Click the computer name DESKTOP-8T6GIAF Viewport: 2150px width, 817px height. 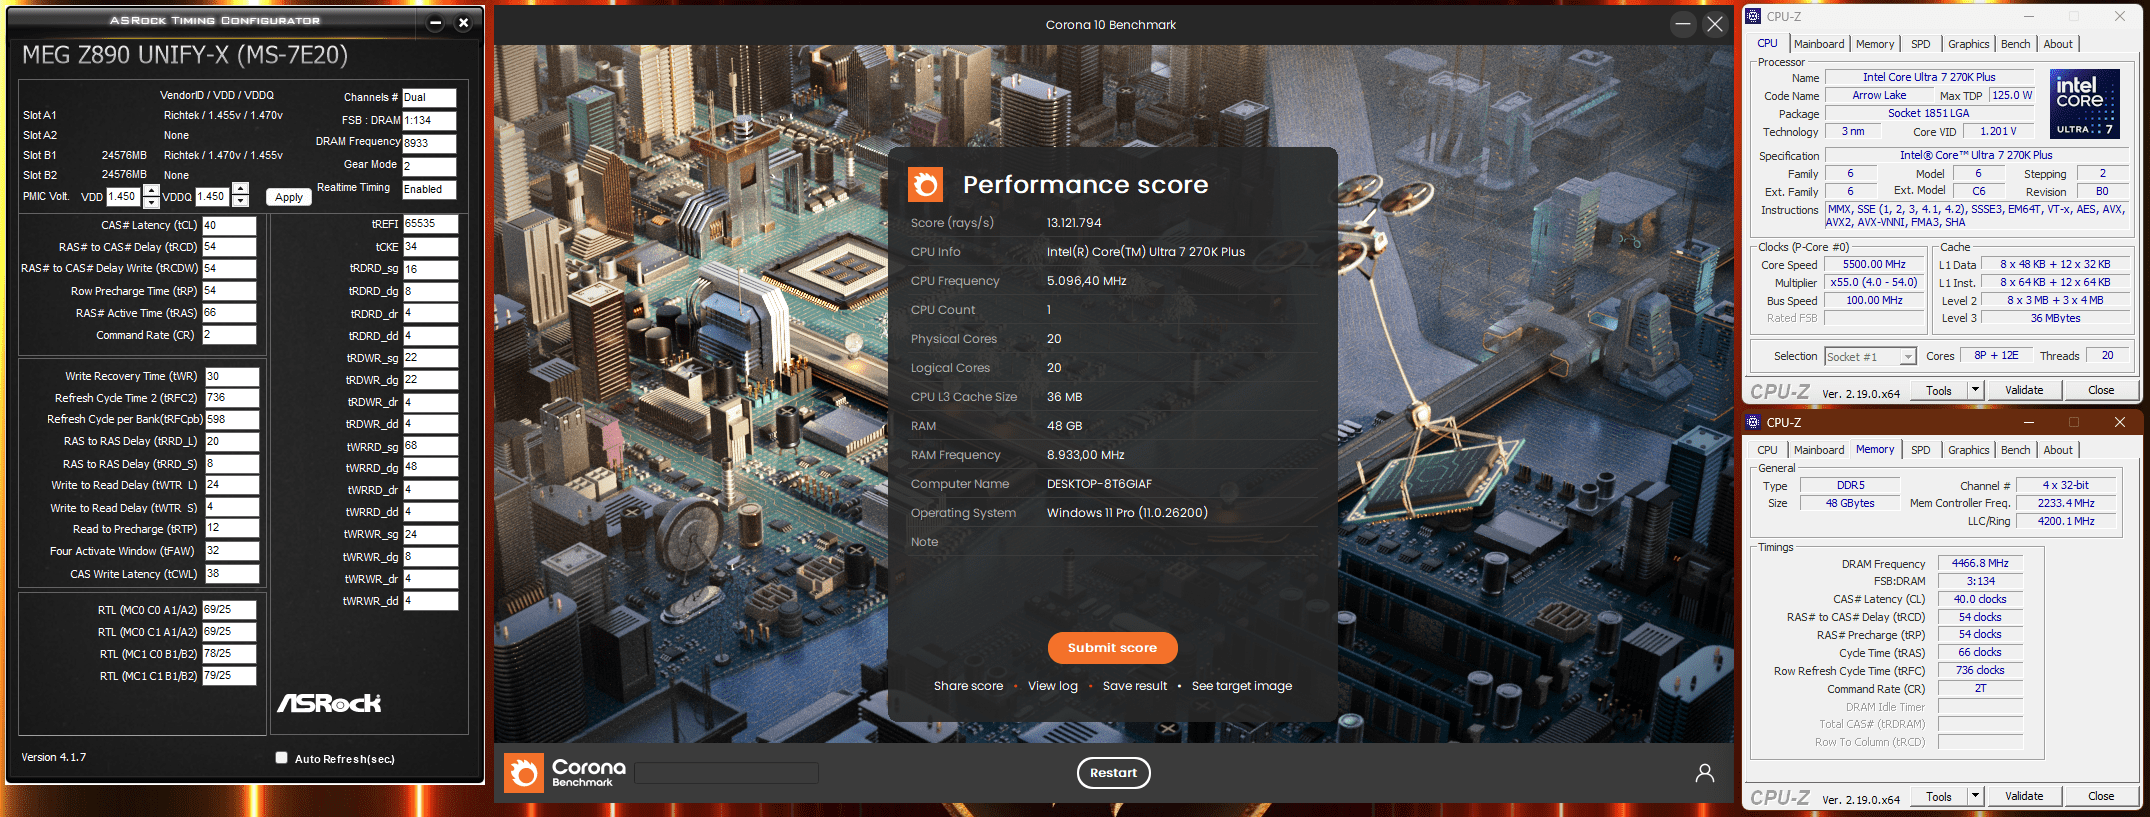tap(1099, 484)
